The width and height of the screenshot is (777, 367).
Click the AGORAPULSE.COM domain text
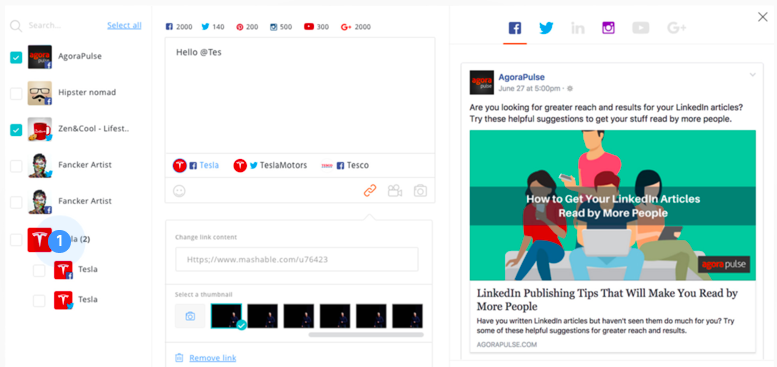[506, 345]
